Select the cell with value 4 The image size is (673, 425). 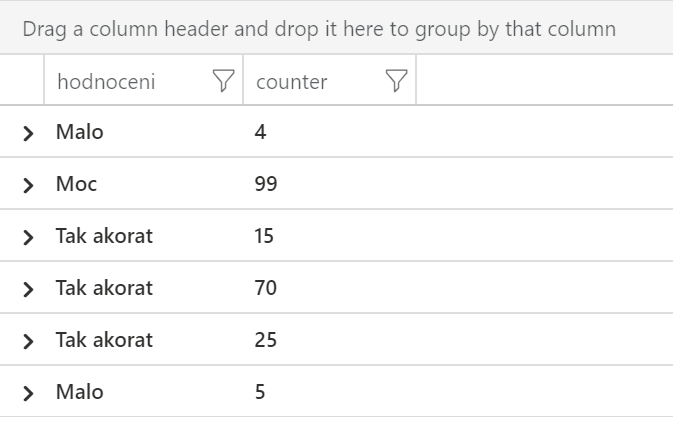pos(329,131)
